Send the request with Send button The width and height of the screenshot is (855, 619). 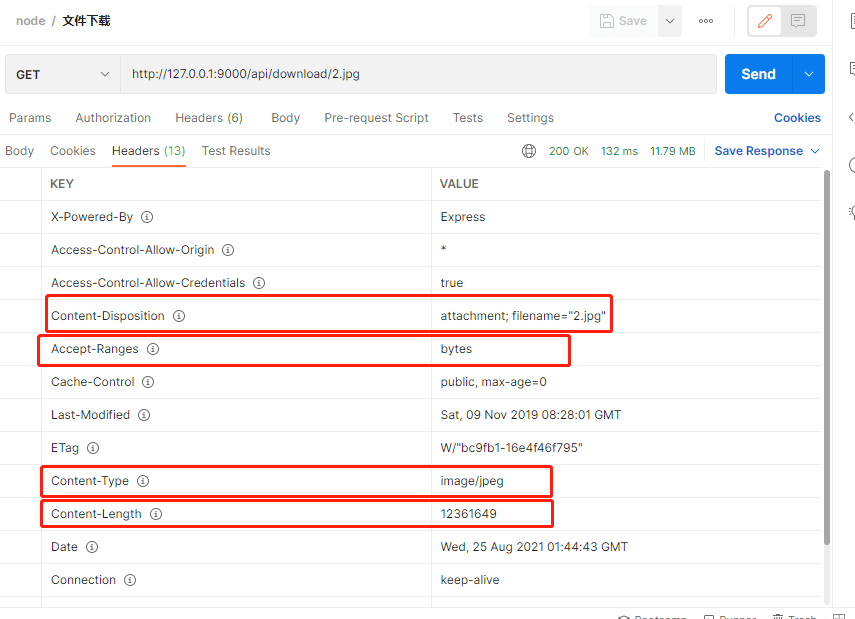tap(758, 74)
